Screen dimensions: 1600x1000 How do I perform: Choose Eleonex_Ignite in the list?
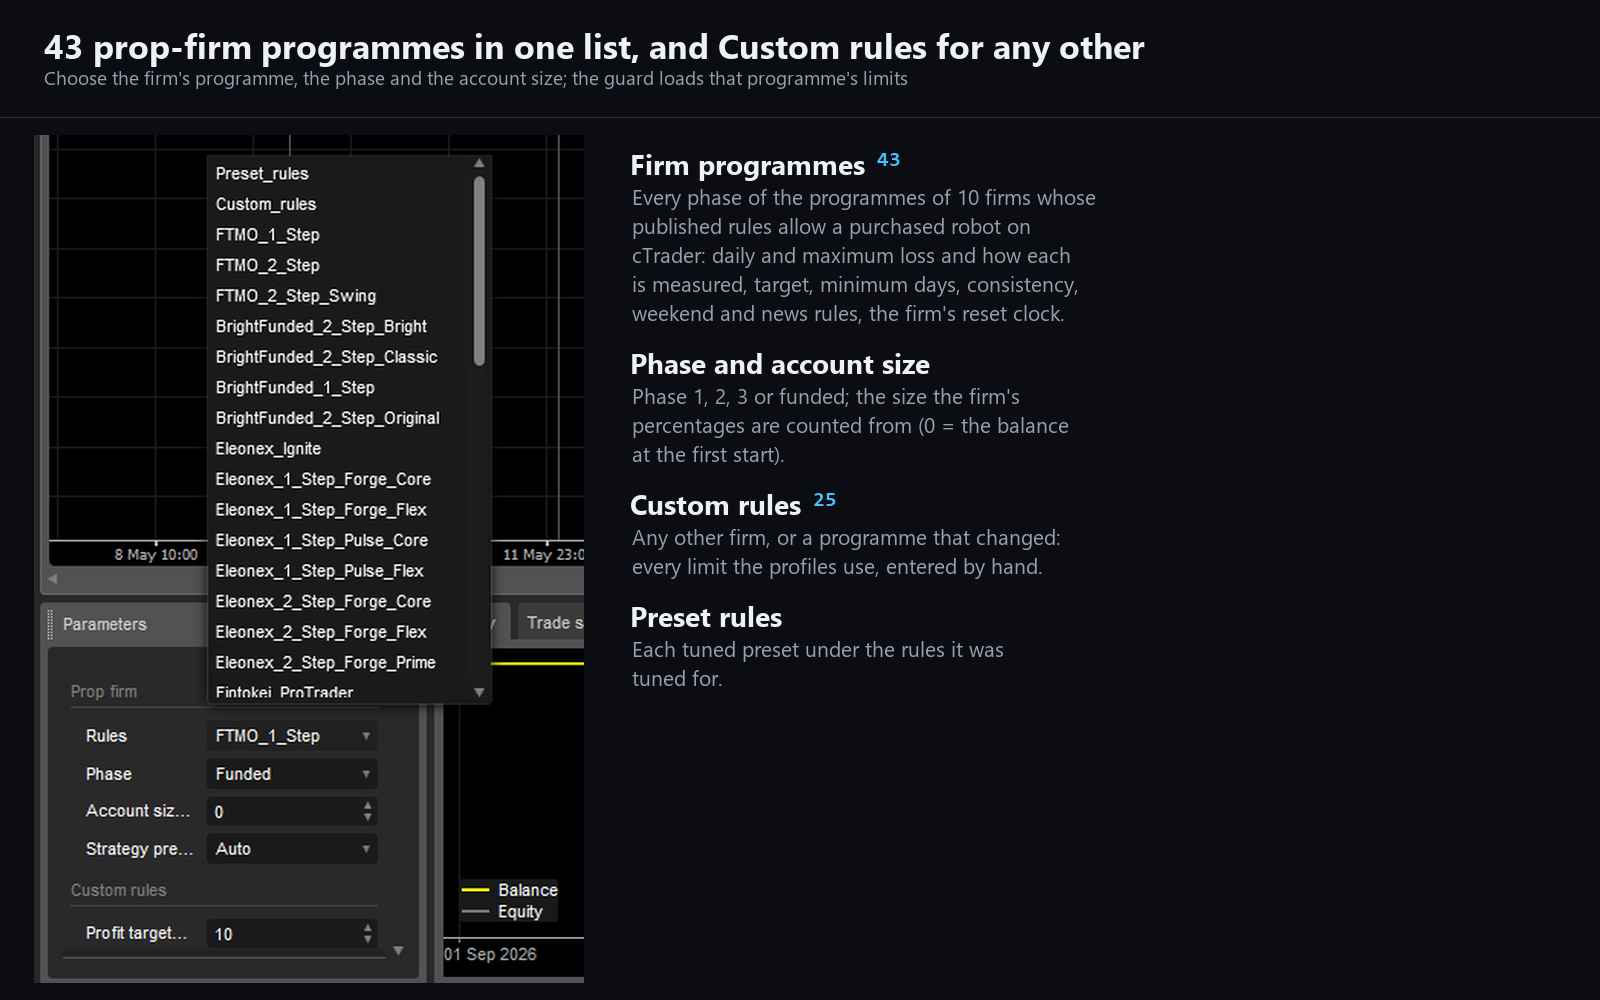point(340,449)
